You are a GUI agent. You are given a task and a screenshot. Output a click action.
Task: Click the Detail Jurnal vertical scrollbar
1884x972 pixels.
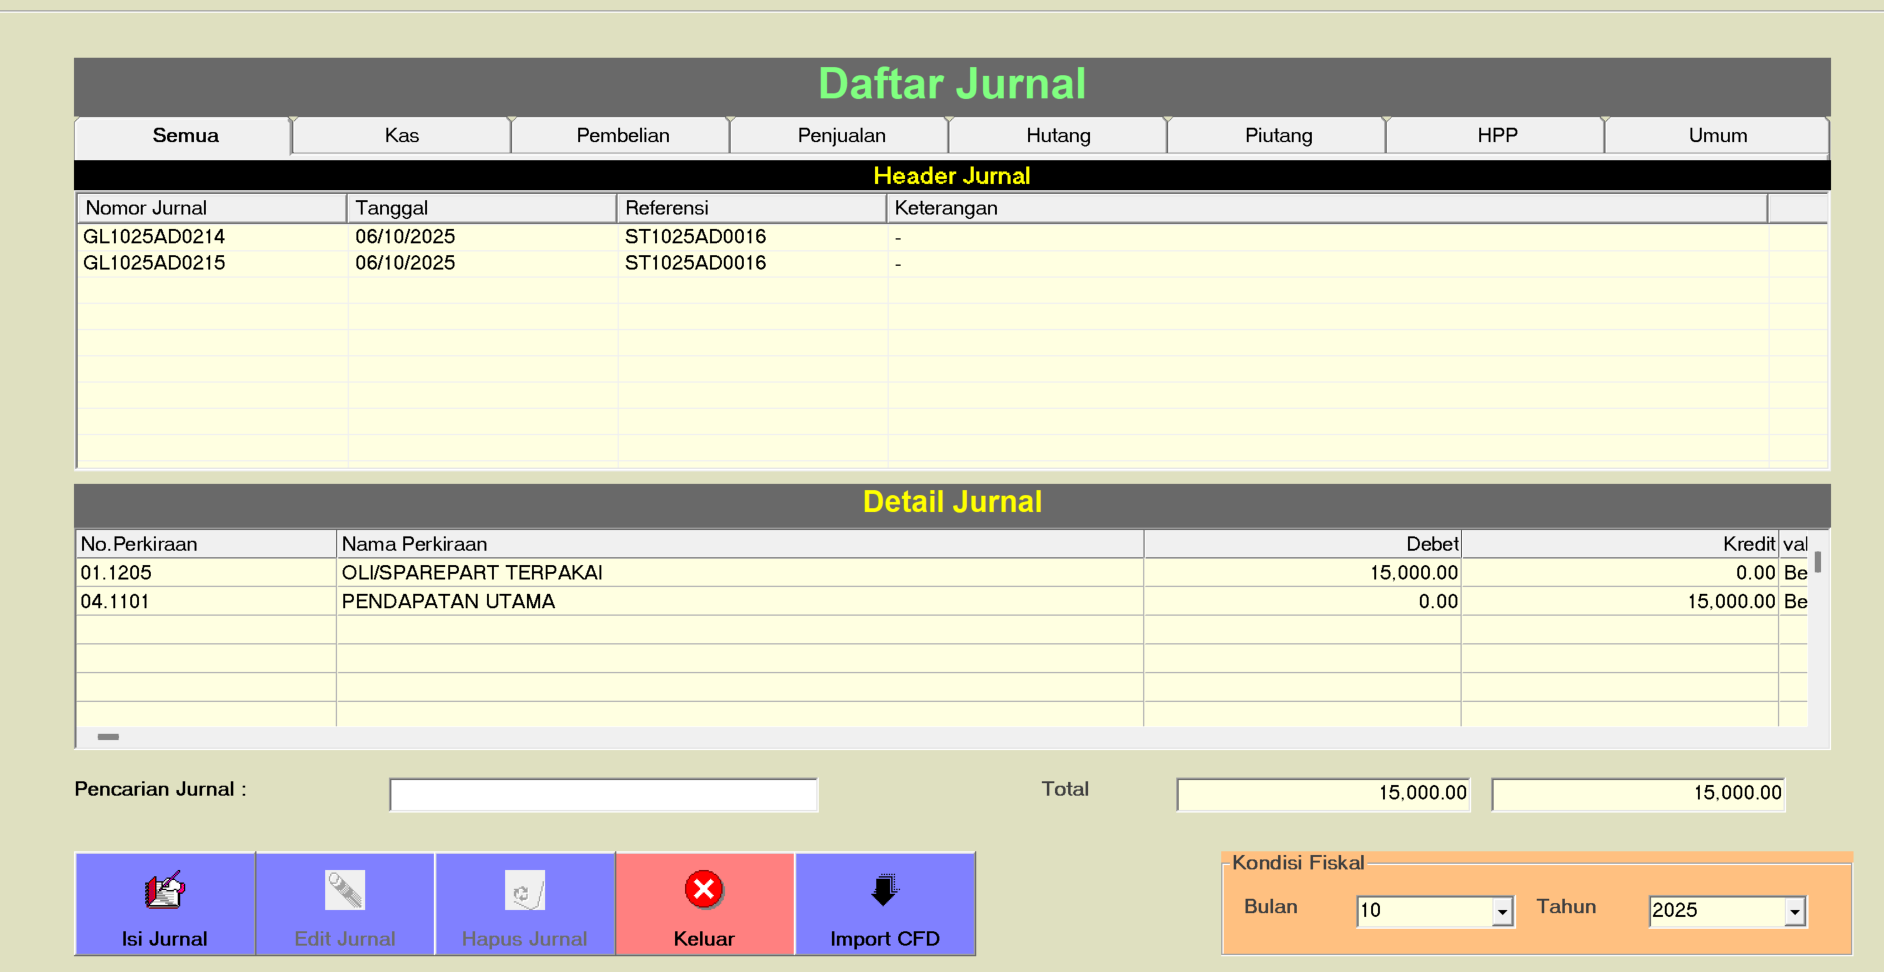(1818, 640)
